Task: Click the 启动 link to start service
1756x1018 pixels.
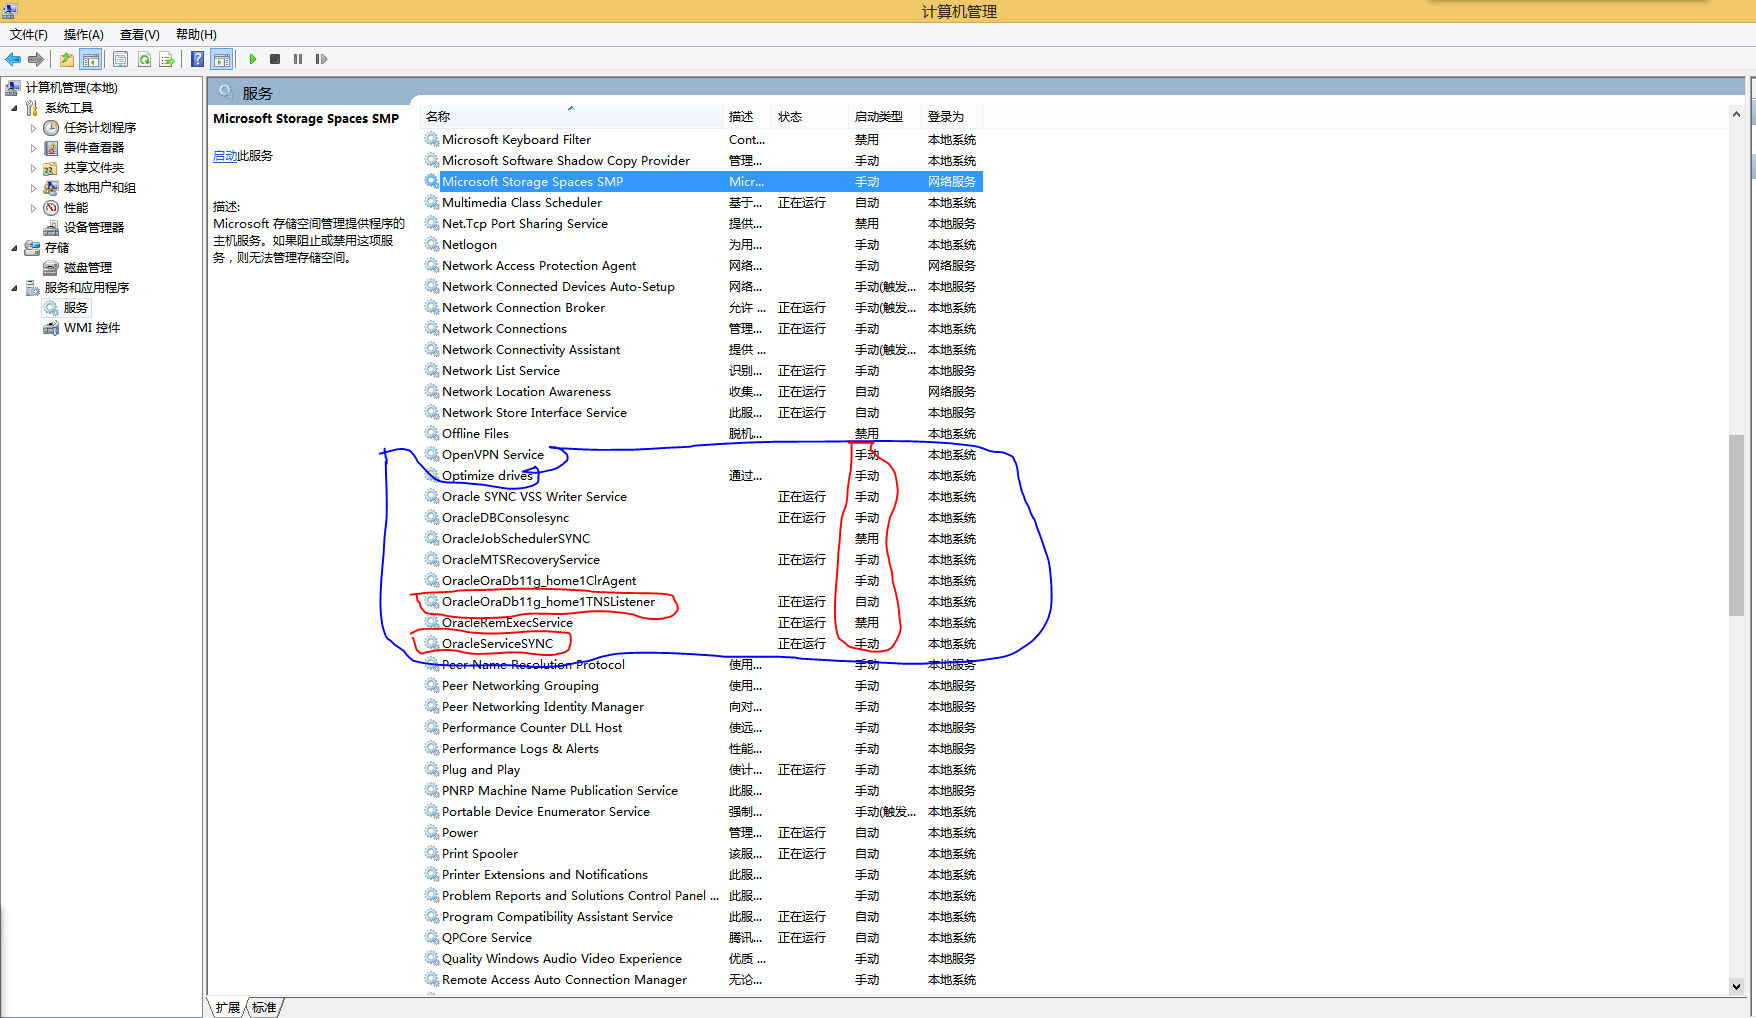Action: coord(225,156)
